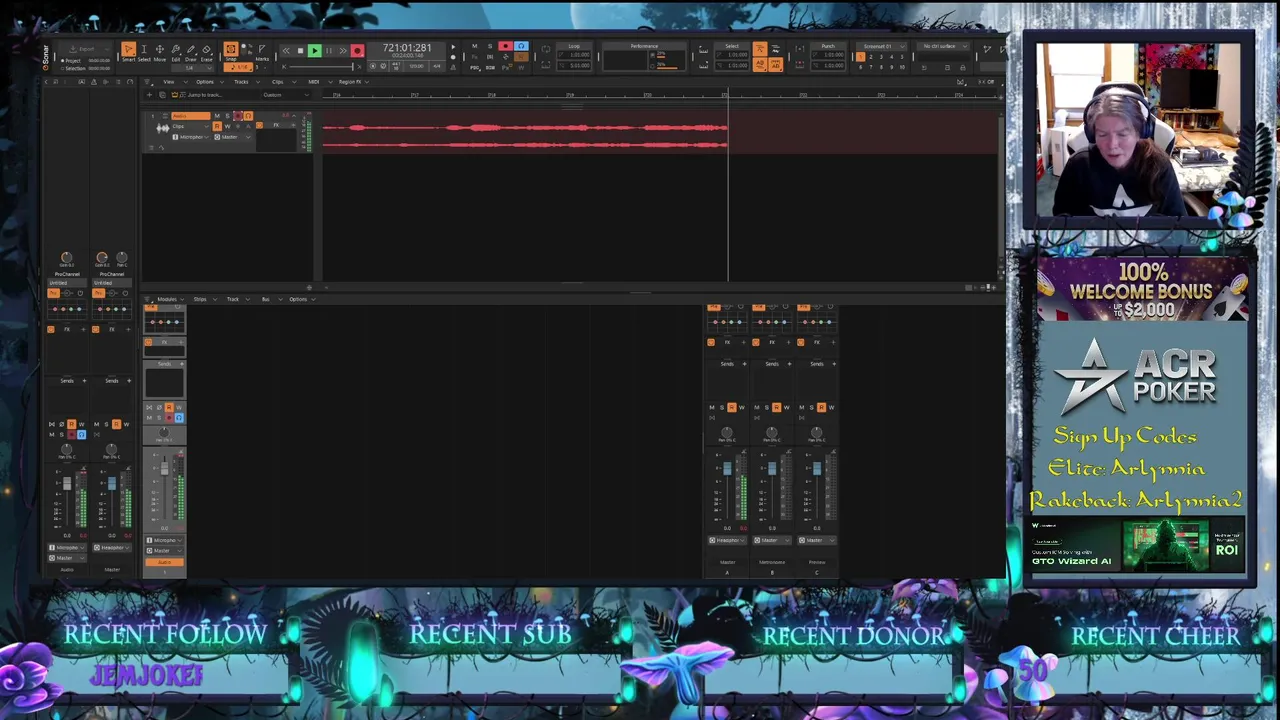Choose the Edit tool

pos(175,51)
